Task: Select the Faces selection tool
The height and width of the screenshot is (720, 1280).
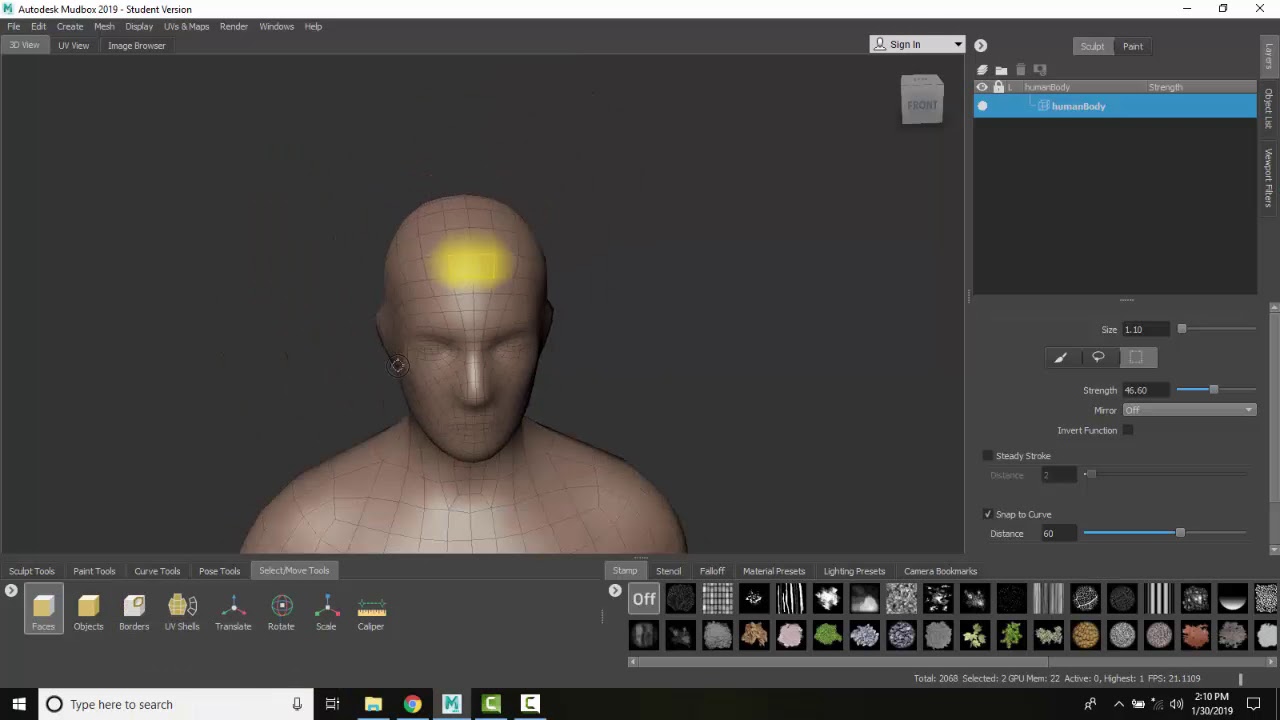Action: click(x=43, y=610)
